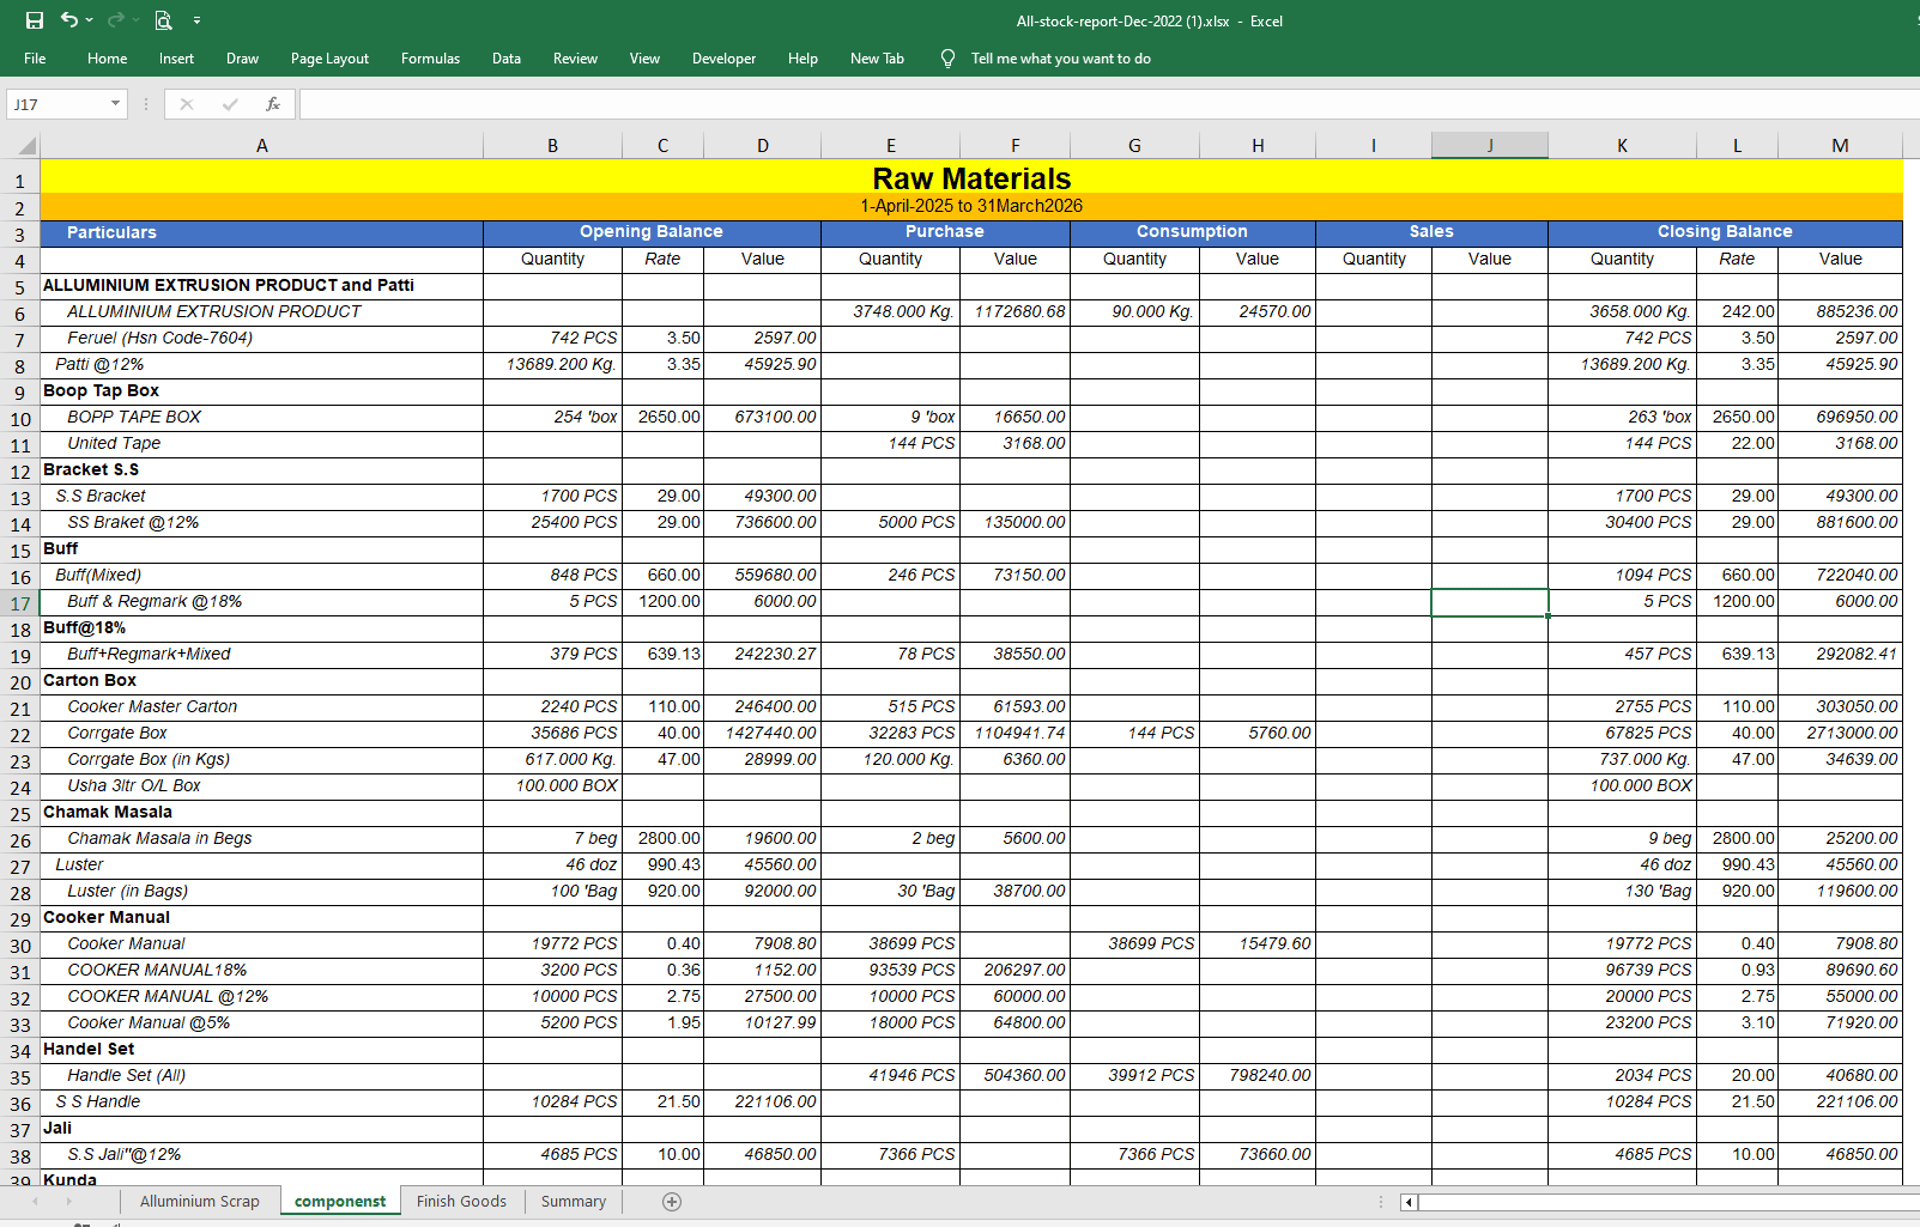
Task: Select row 22 header
Action: [20, 734]
